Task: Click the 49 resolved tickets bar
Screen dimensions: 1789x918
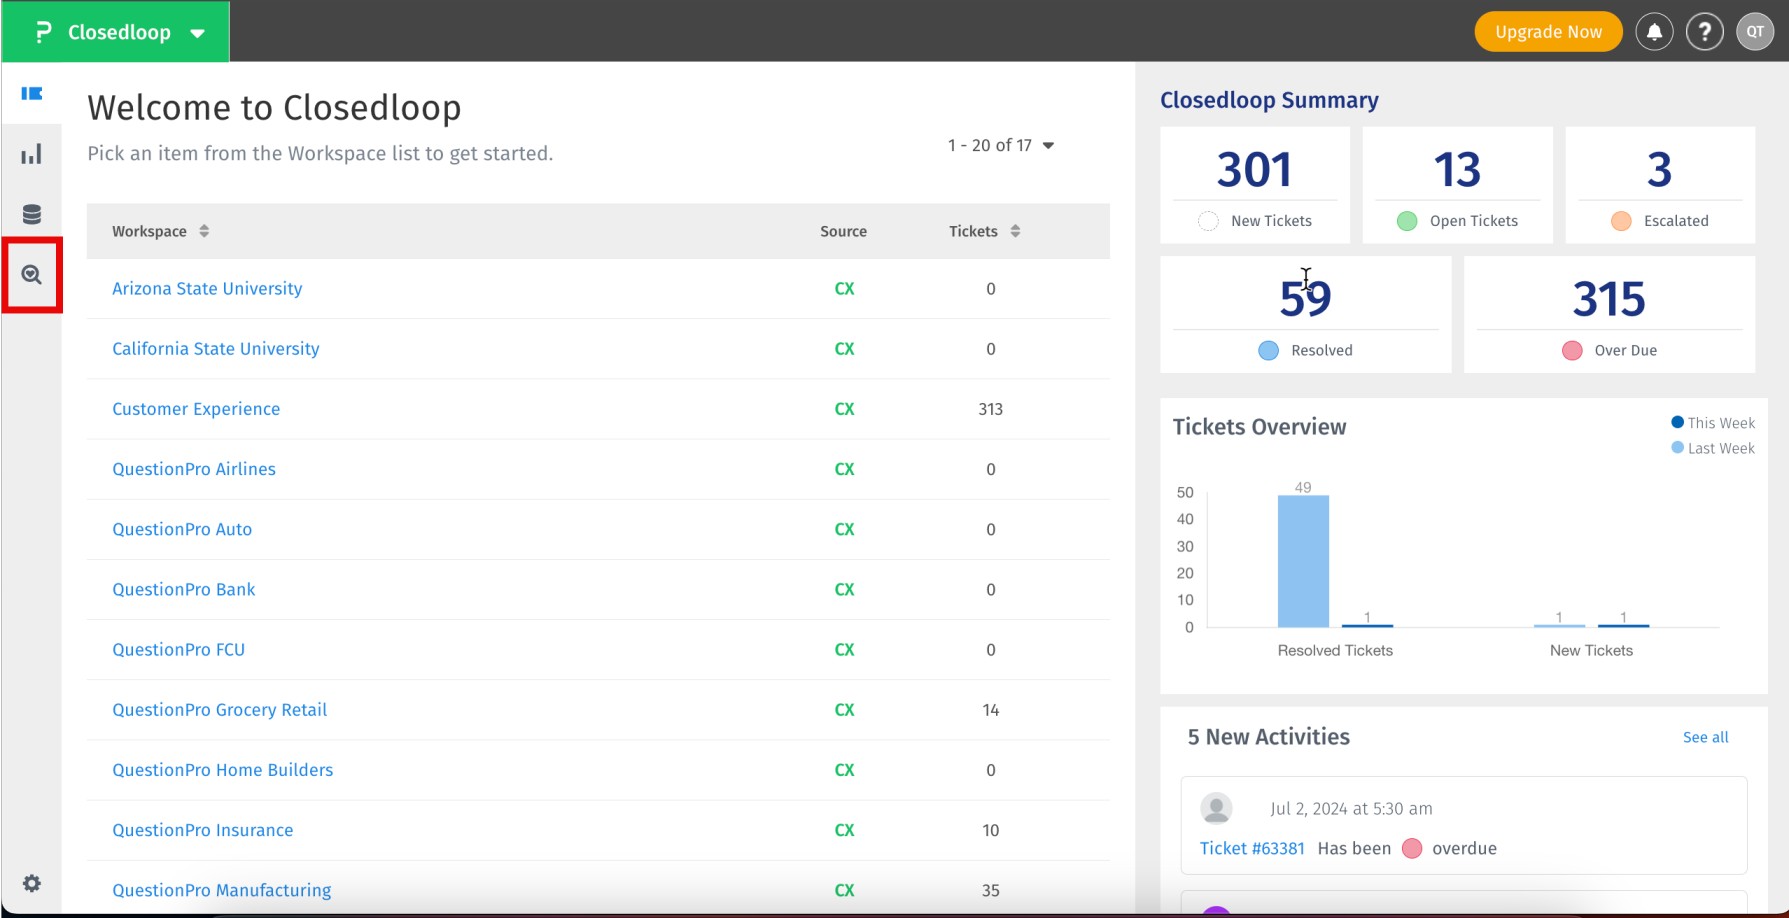Action: 1303,561
